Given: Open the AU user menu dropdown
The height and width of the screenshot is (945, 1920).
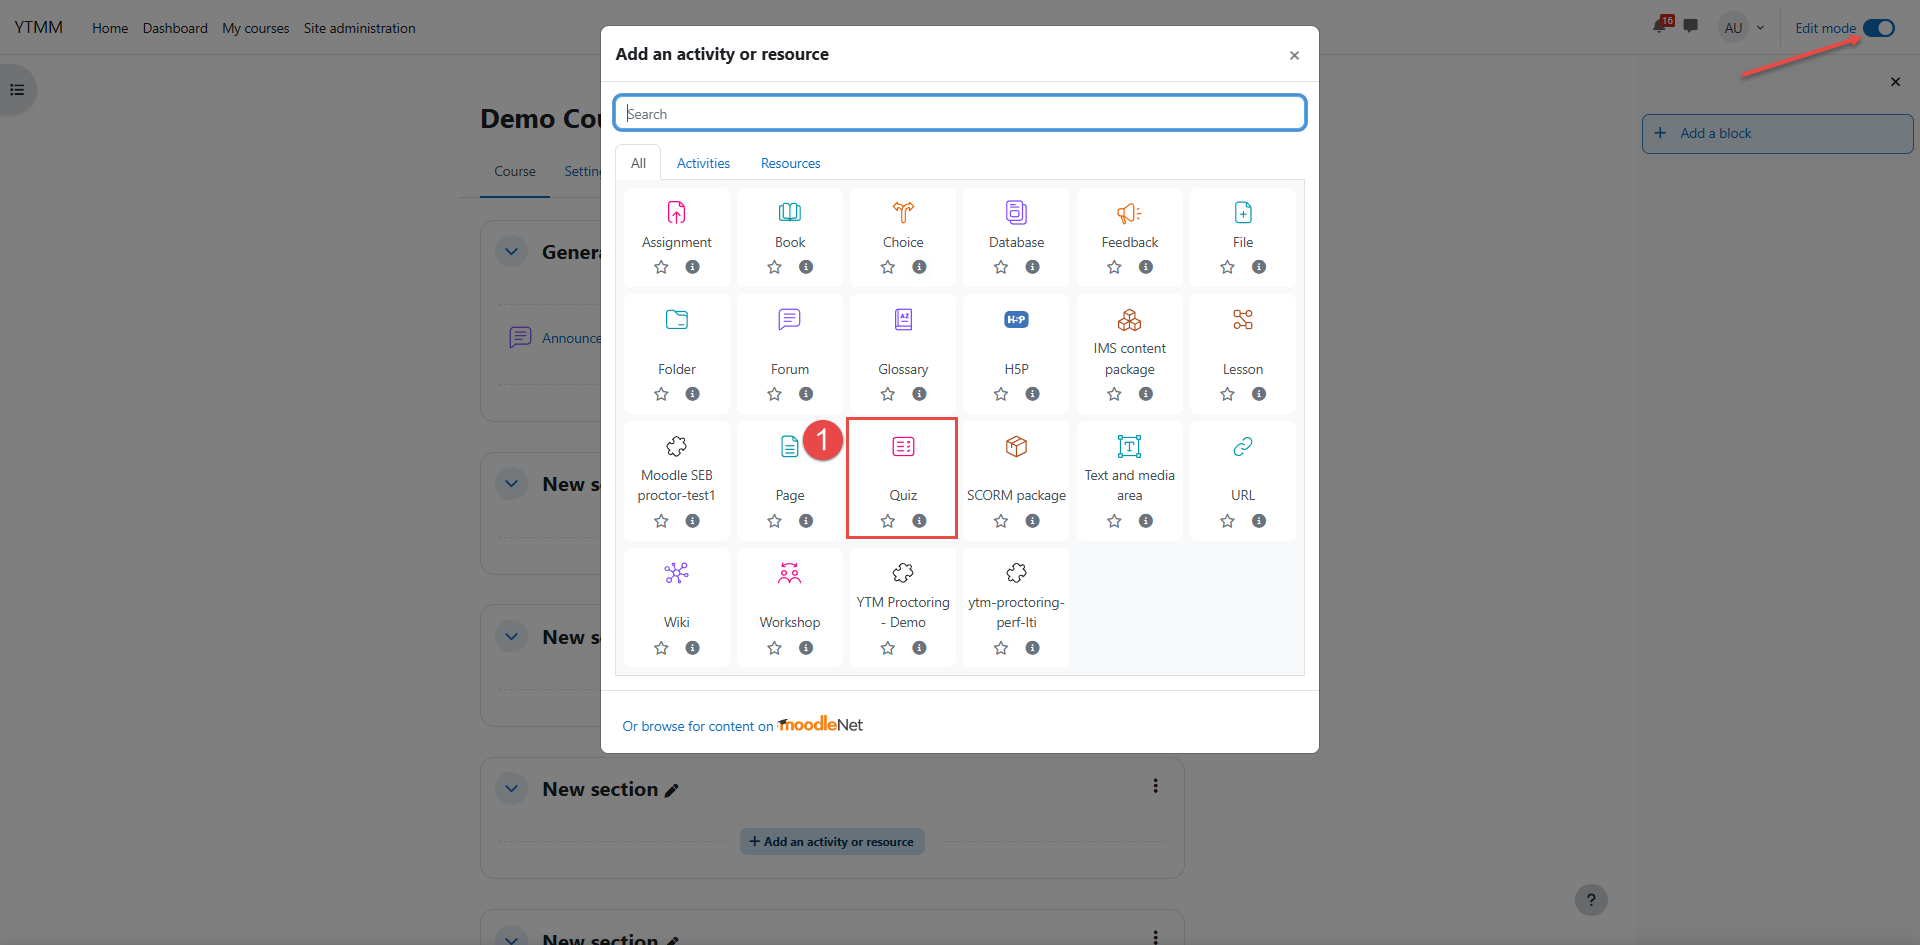Looking at the screenshot, I should coord(1742,28).
